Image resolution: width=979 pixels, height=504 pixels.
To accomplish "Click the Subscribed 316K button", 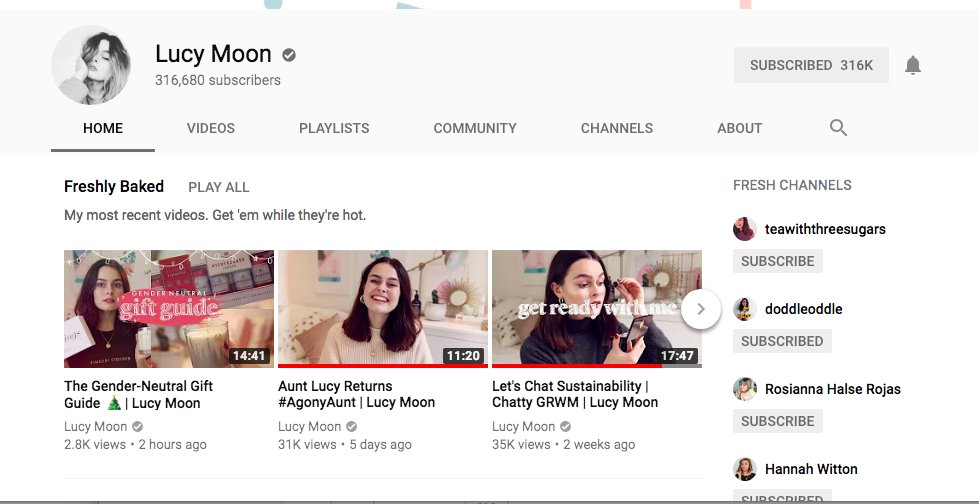I will coord(811,65).
